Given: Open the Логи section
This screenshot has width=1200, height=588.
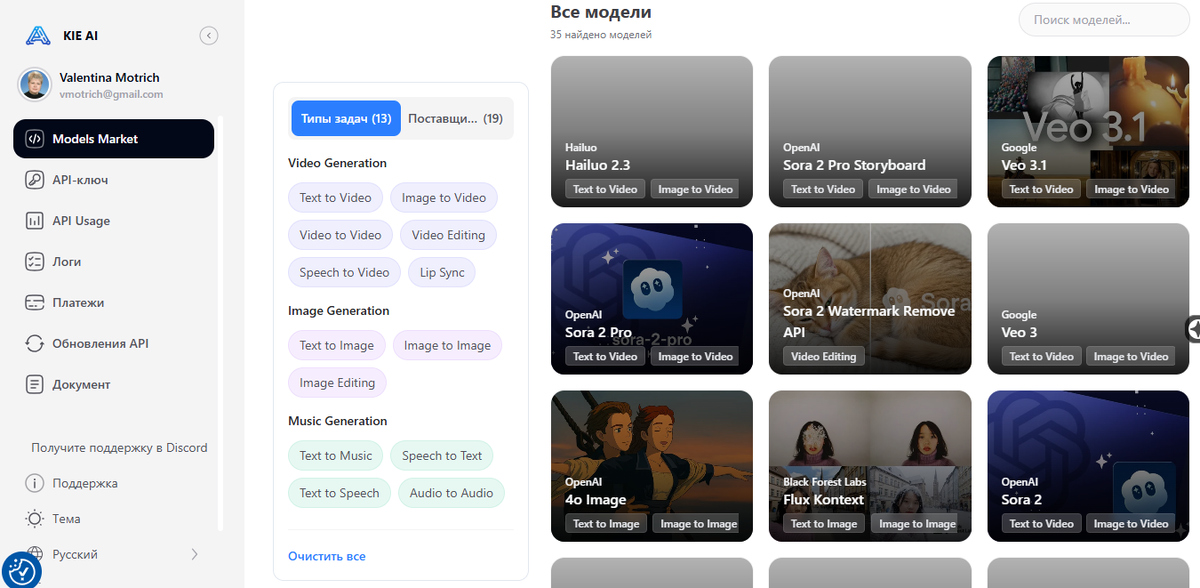Looking at the screenshot, I should (x=114, y=262).
